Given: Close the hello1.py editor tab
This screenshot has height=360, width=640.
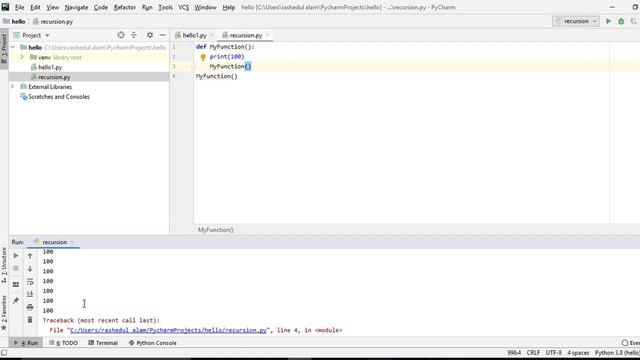Looking at the screenshot, I should [x=211, y=35].
